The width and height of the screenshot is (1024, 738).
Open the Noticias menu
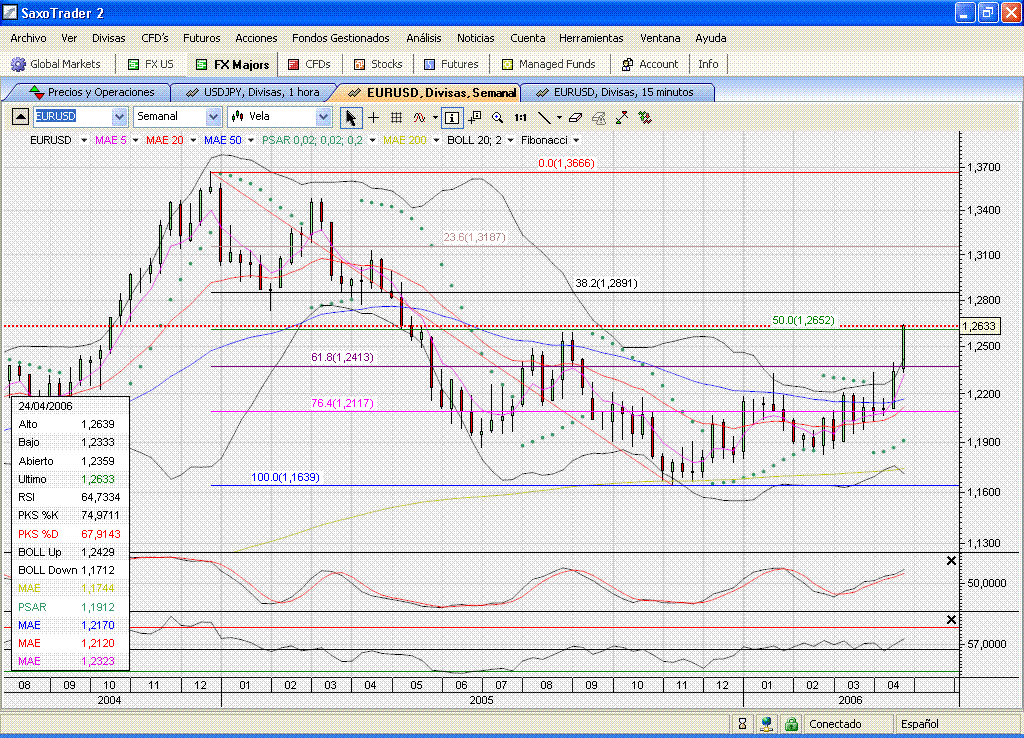[475, 39]
